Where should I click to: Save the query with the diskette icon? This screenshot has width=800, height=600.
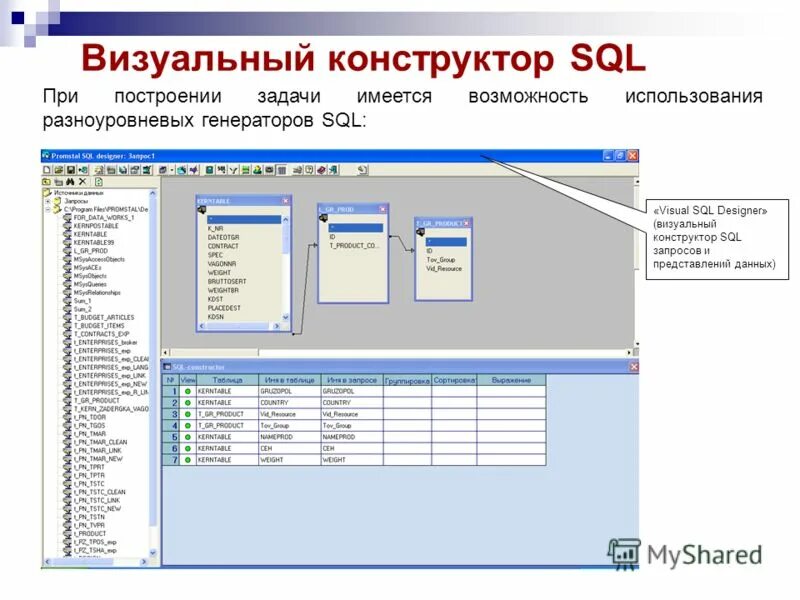(x=69, y=174)
